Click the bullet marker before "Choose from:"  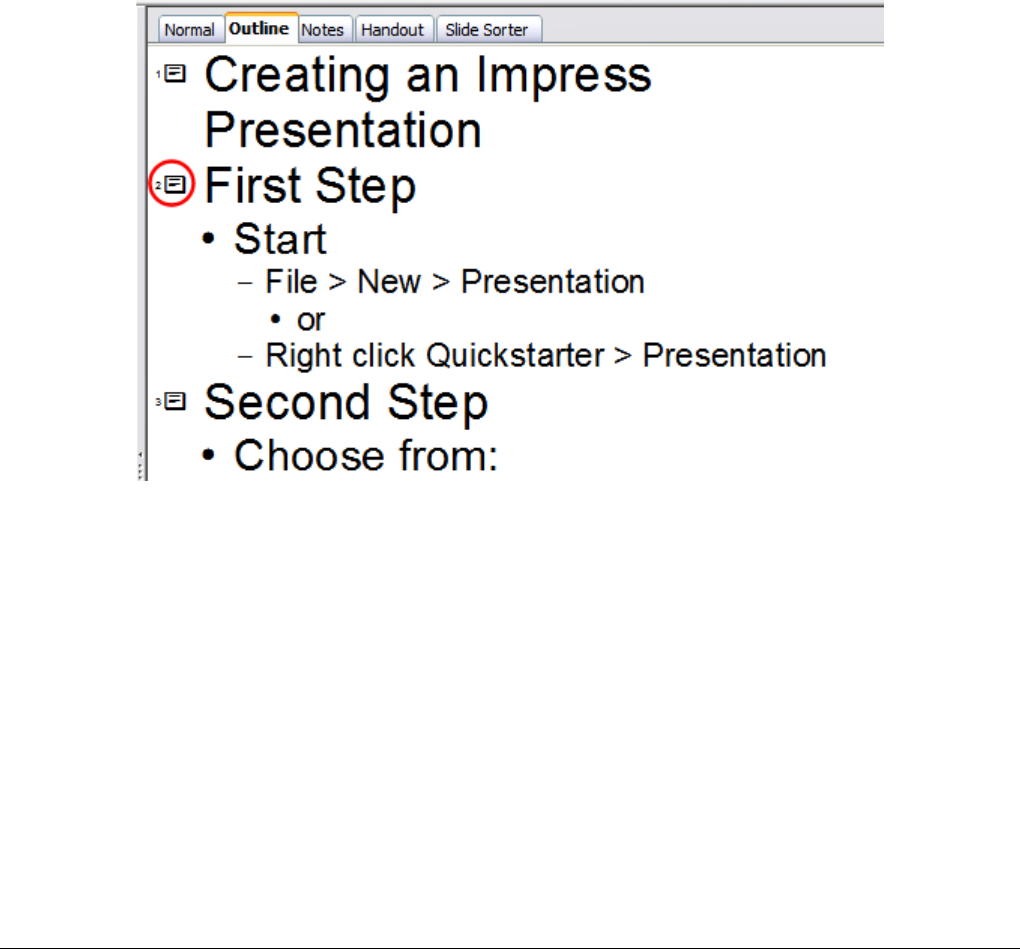[208, 456]
